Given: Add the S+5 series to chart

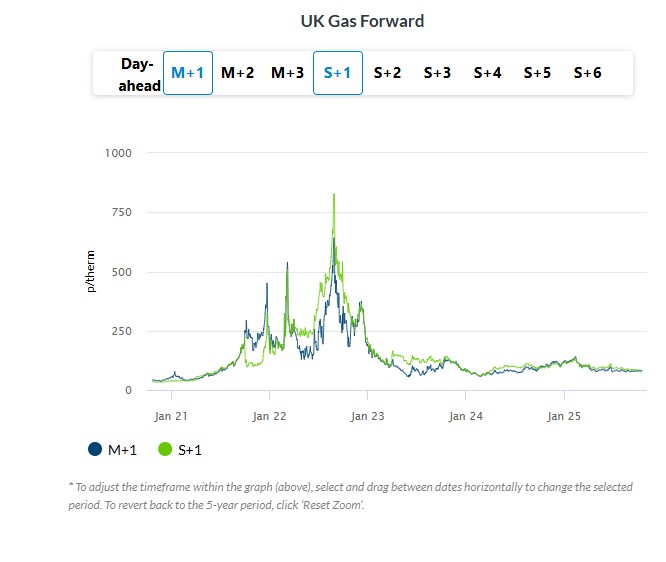Looking at the screenshot, I should 538,73.
